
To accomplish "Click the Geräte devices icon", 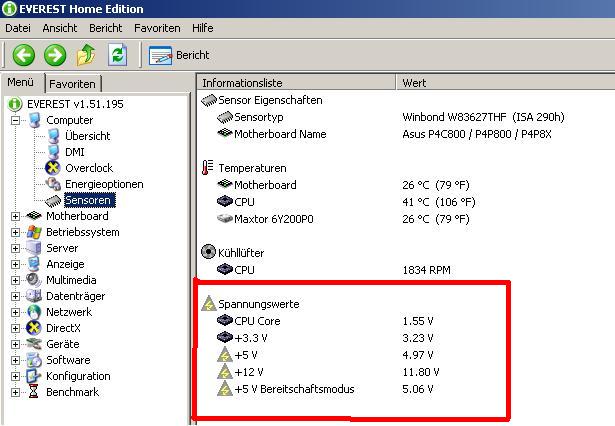I will [34, 344].
